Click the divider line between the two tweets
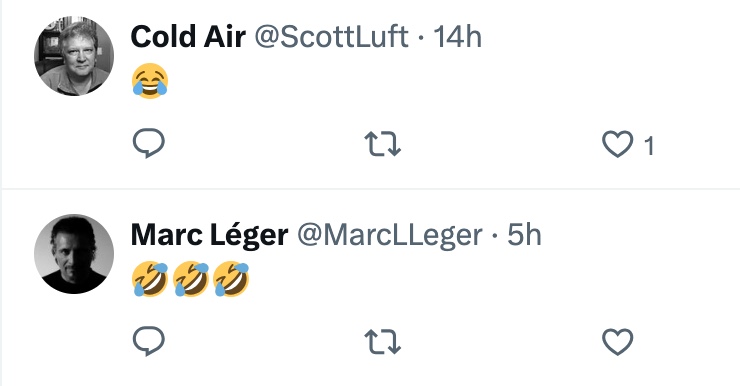740x386 pixels. coord(370,189)
